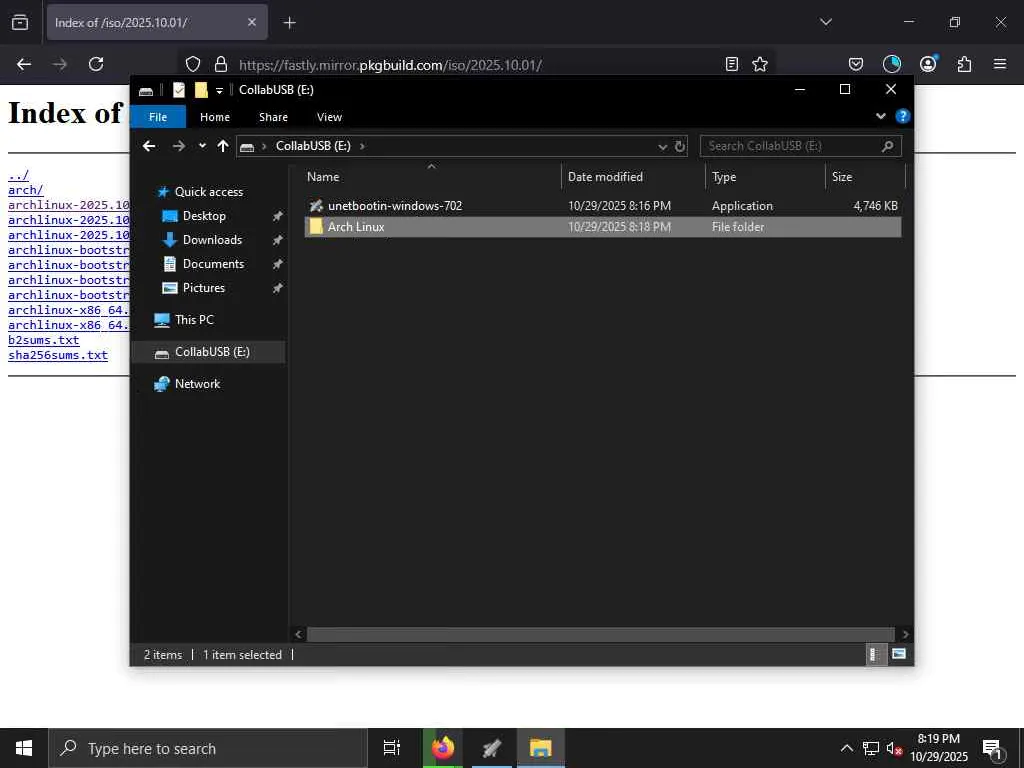Open Firefox account profile icon
The width and height of the screenshot is (1024, 768).
928,63
